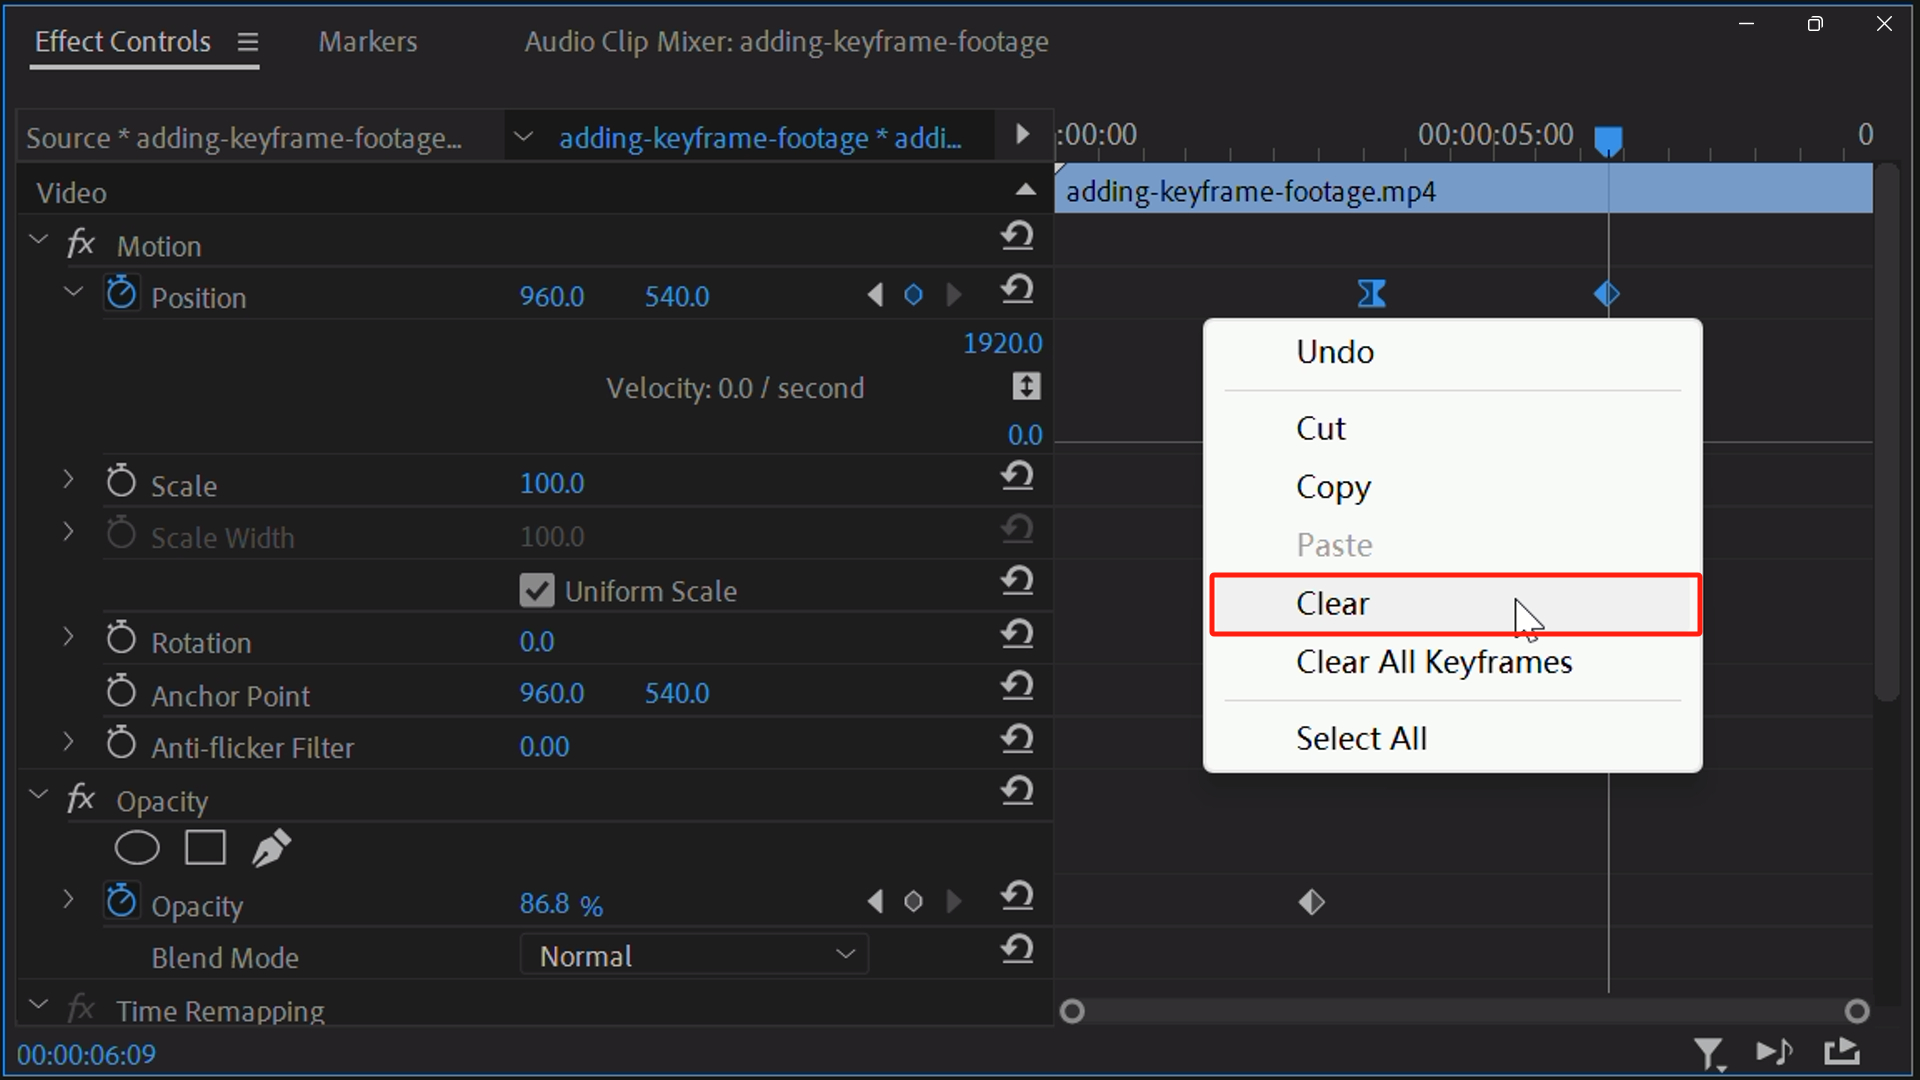
Task: Toggle the Position animation stopwatch
Action: click(x=121, y=293)
